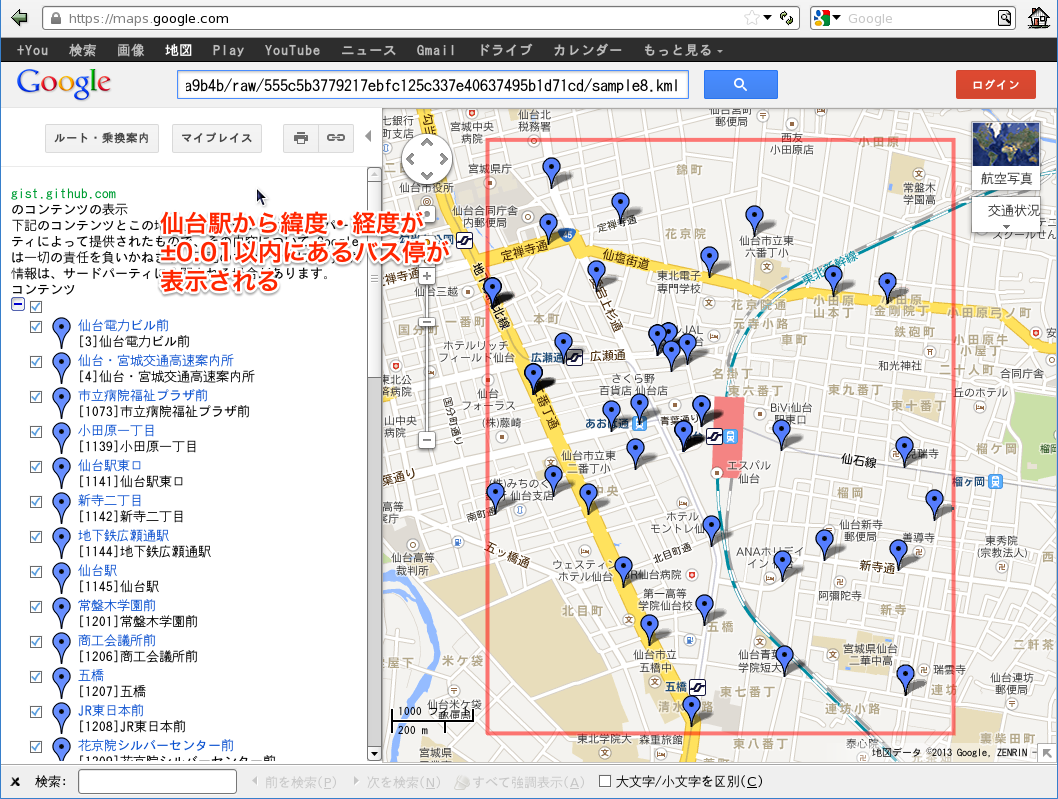Screen dimensions: 1058x799
Task: Click the marker icon beside 仙台電力ビル前
Action: [61, 333]
